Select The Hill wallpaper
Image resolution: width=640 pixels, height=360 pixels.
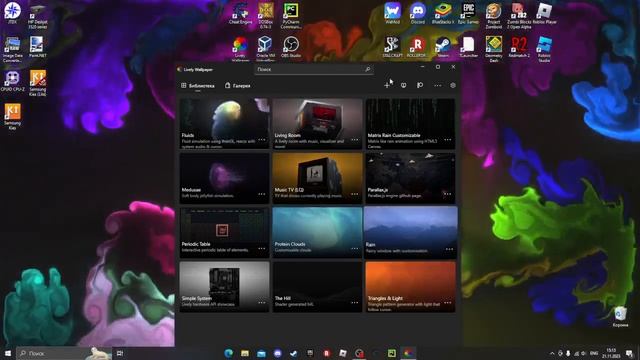point(317,287)
